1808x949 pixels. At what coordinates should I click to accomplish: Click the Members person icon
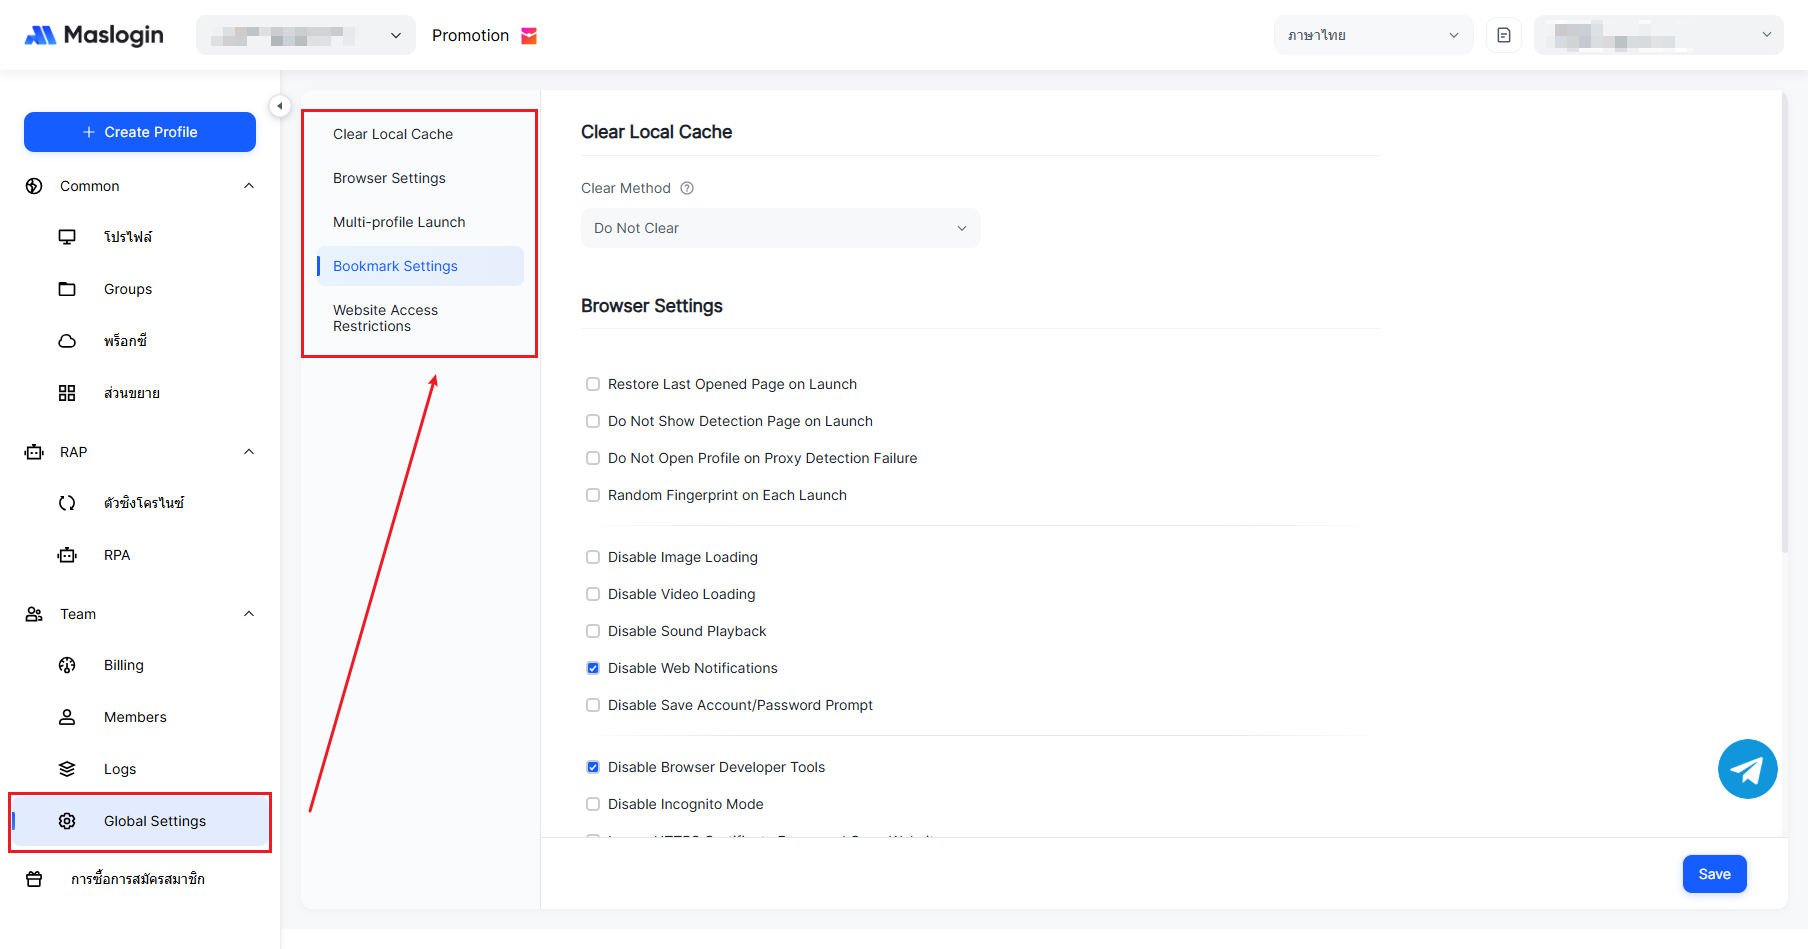coord(67,717)
